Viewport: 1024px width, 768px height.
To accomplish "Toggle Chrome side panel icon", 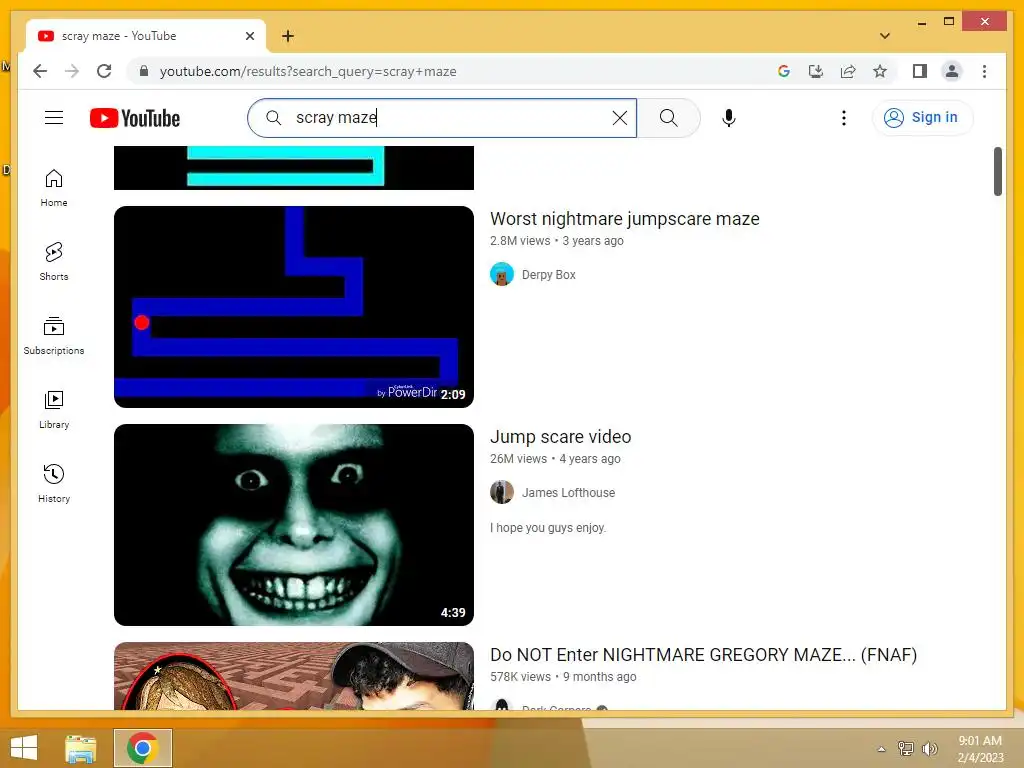I will [920, 71].
